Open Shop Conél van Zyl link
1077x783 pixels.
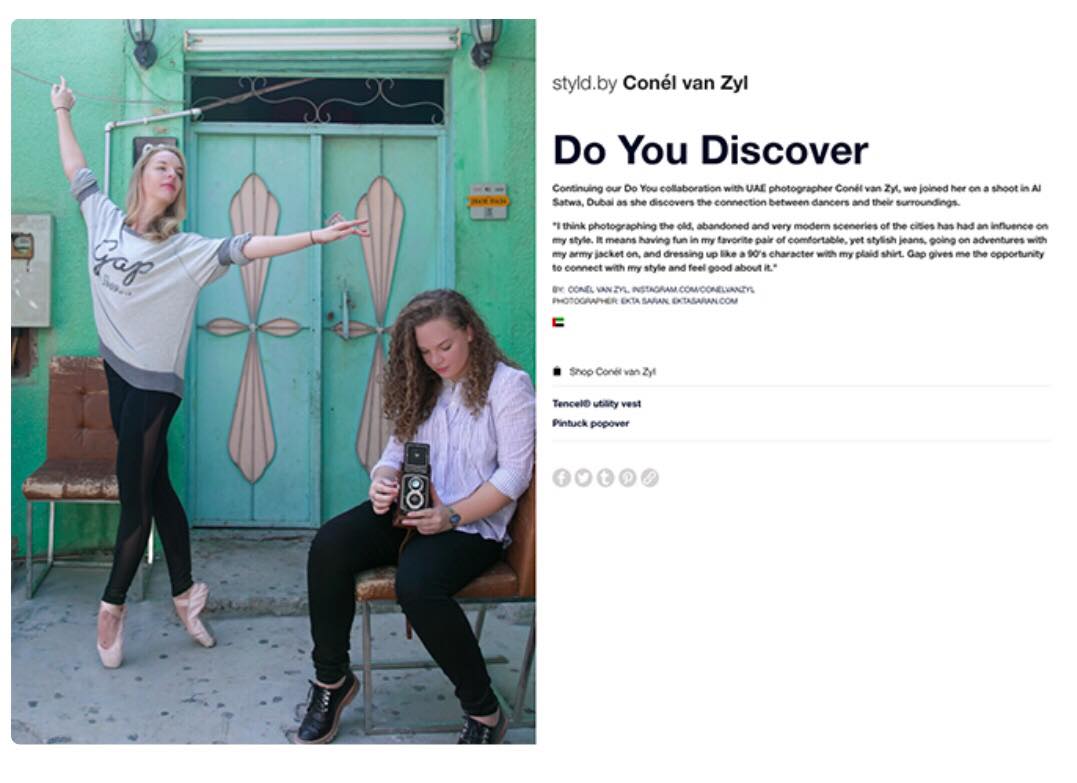(x=612, y=372)
